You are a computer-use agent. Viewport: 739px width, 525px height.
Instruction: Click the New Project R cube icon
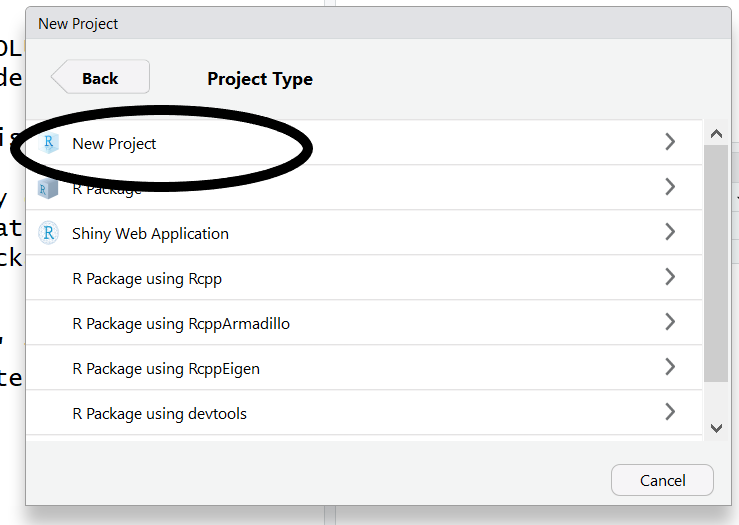[49, 143]
